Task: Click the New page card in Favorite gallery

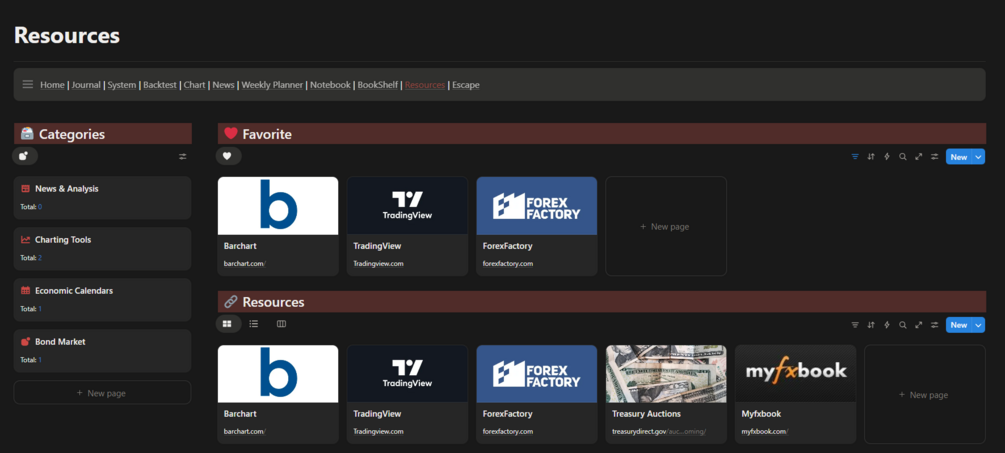Action: point(666,226)
